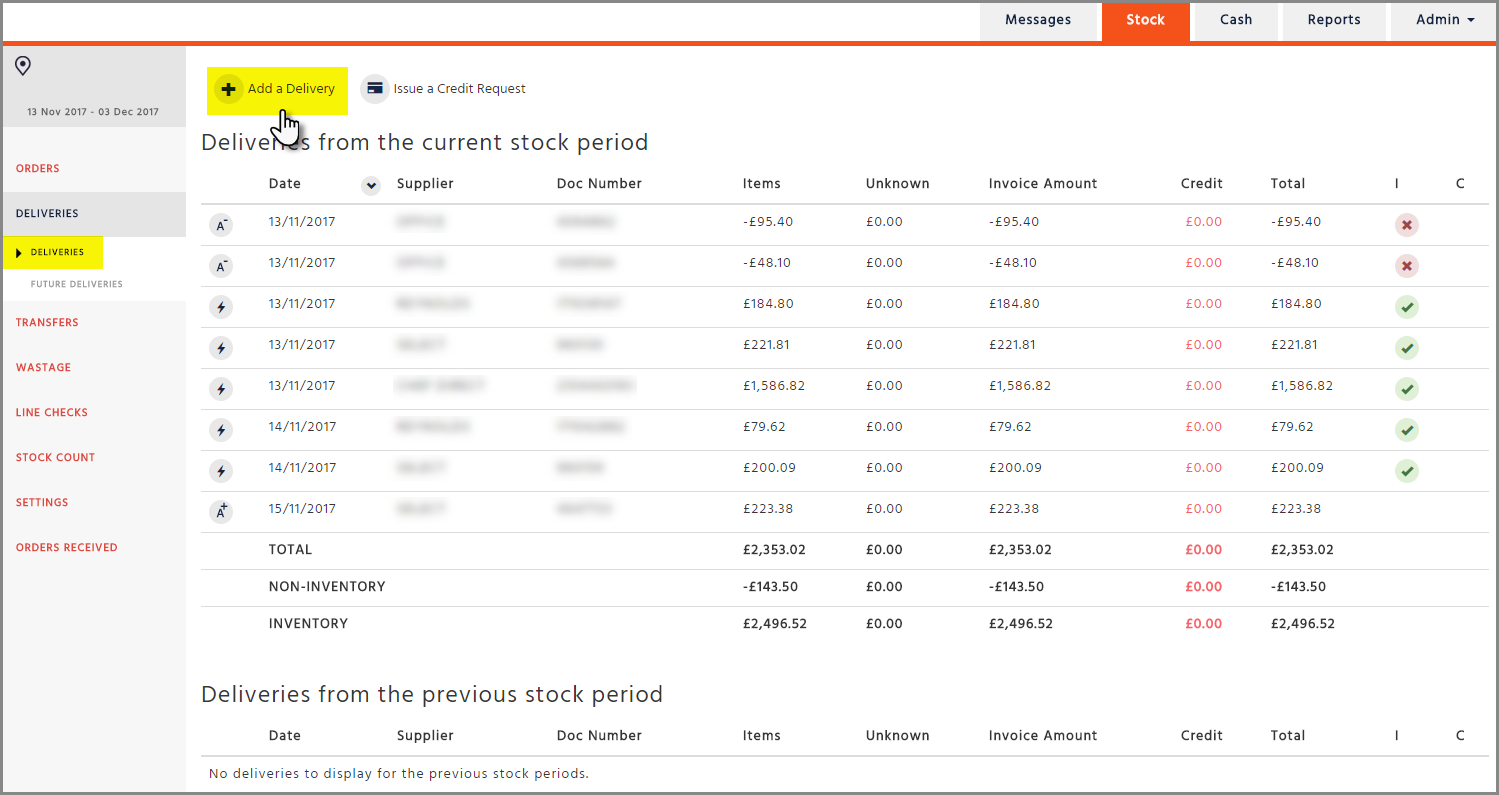The width and height of the screenshot is (1499, 795).
Task: Click the lightning icon on the £184.80 row
Action: click(x=221, y=307)
